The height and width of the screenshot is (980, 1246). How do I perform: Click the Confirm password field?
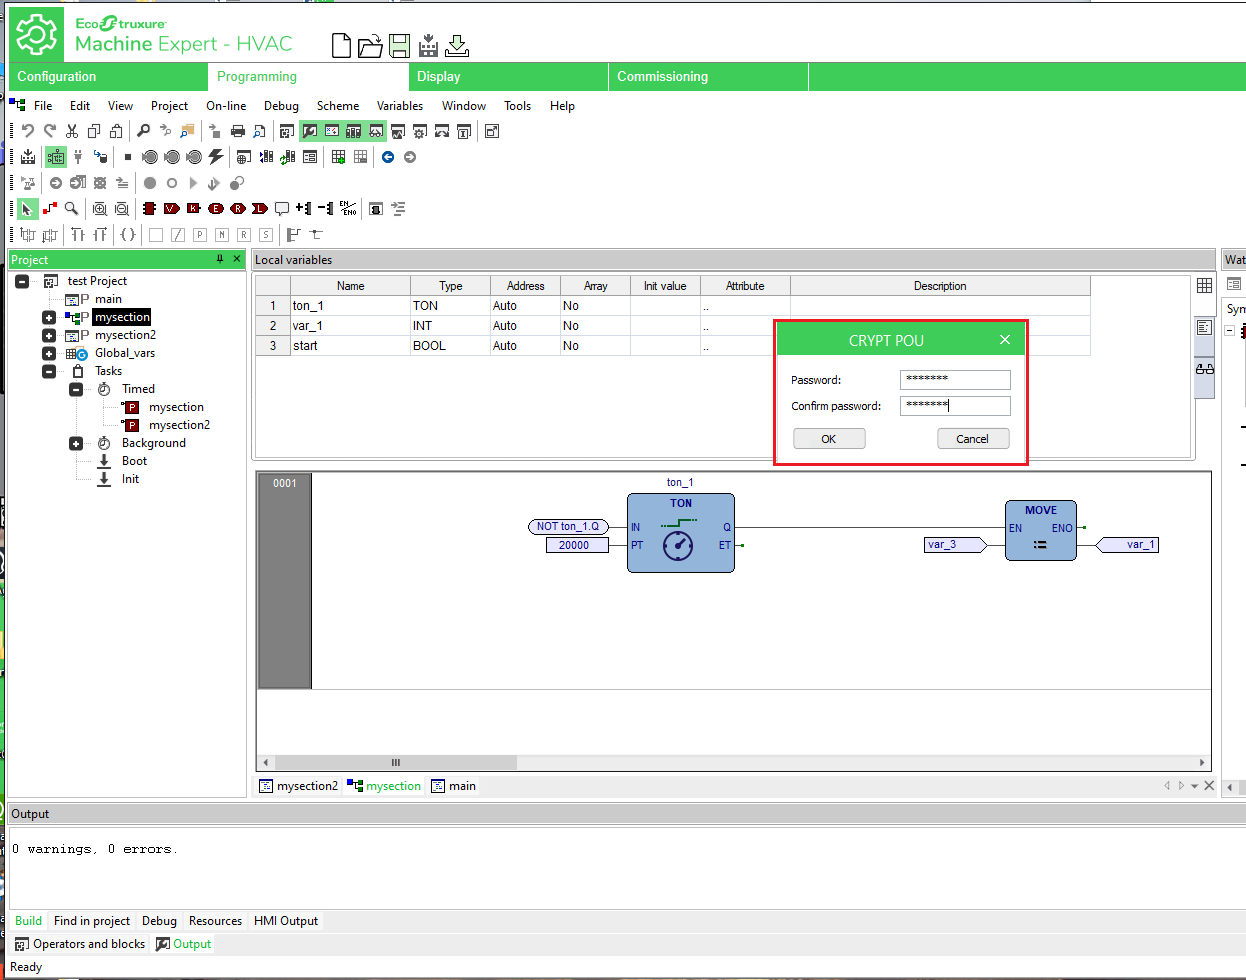click(x=955, y=406)
